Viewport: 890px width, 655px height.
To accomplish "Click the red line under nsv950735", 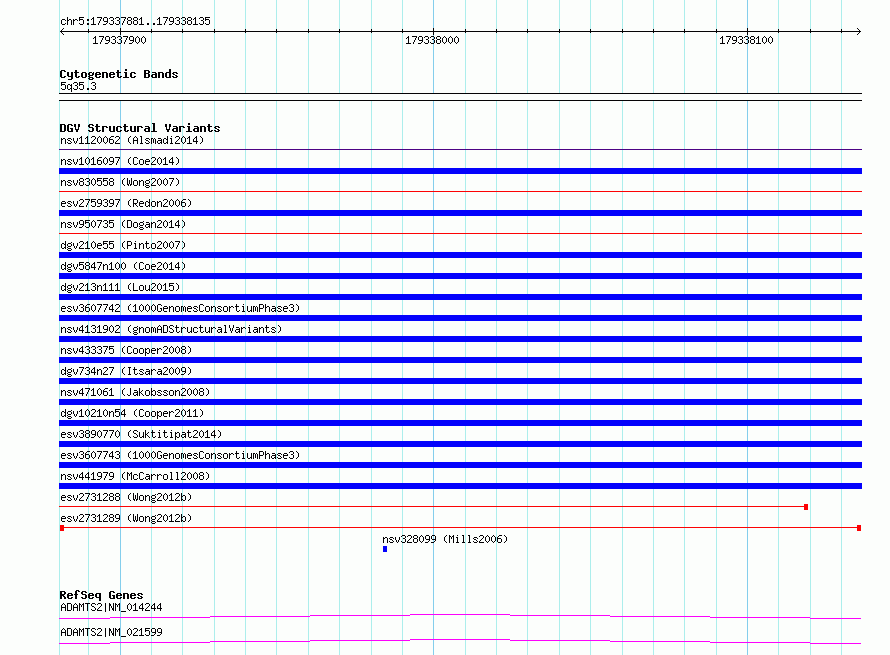I will [460, 233].
